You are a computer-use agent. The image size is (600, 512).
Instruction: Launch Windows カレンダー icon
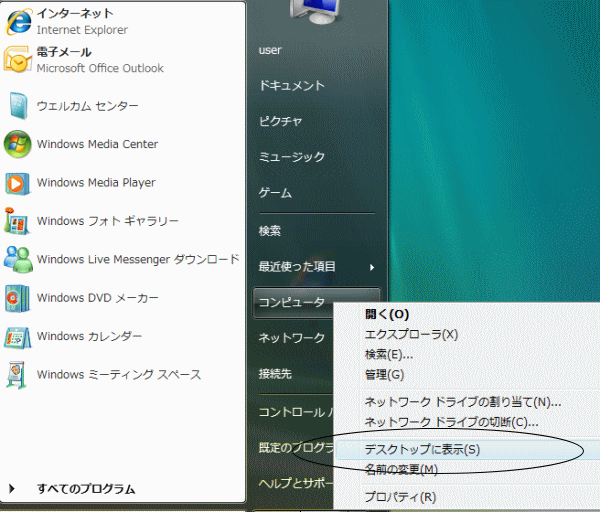point(17,337)
